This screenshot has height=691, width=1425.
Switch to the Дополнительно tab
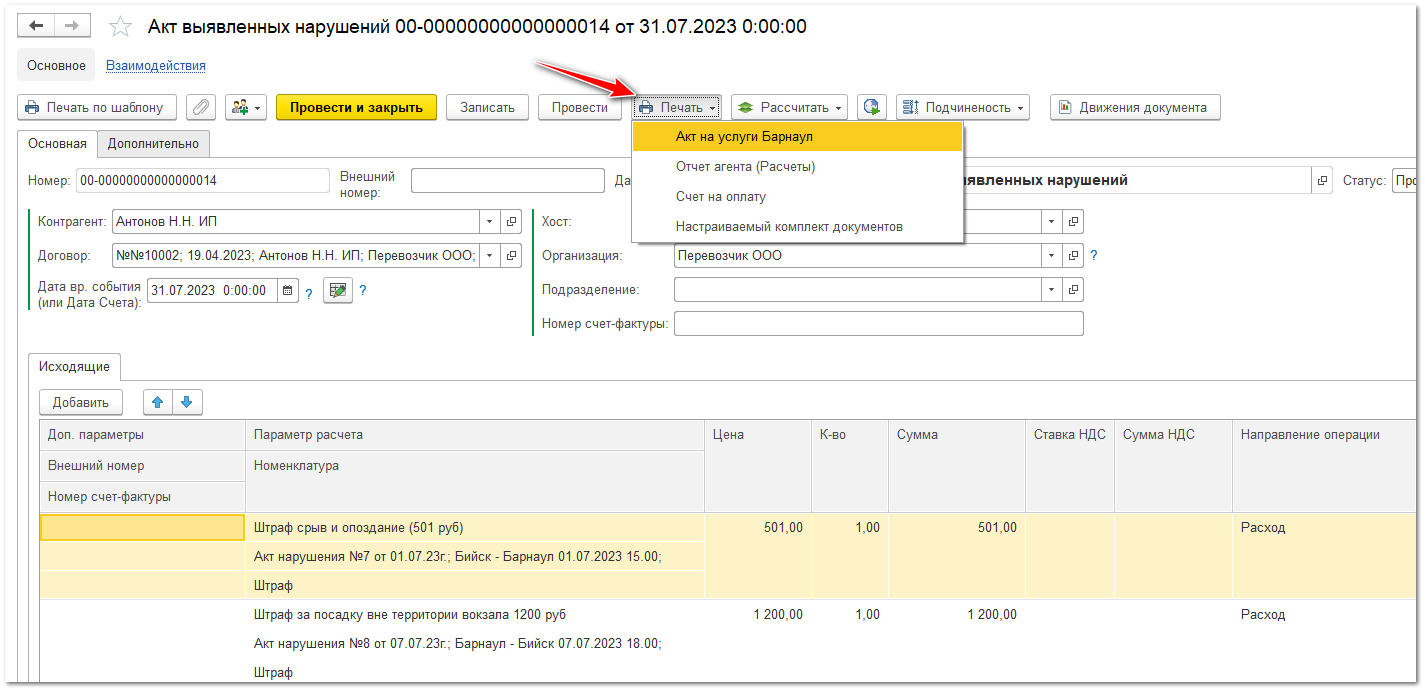153,143
